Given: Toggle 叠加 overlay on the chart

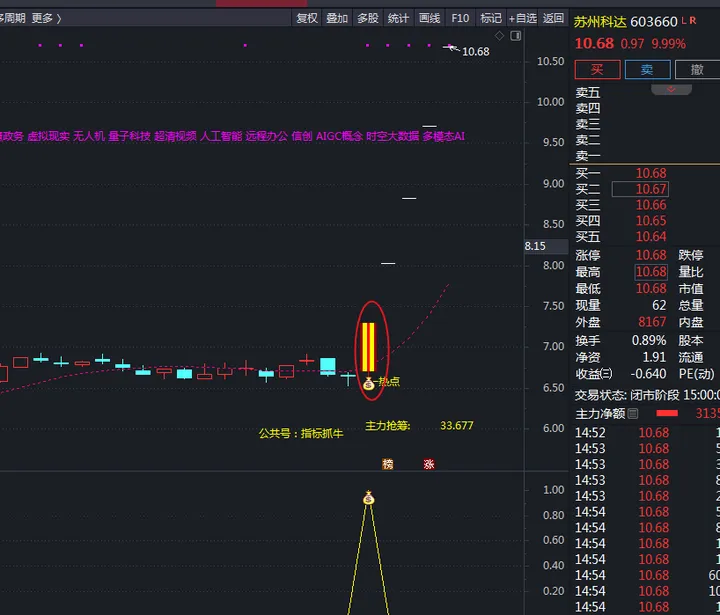Looking at the screenshot, I should (x=337, y=18).
